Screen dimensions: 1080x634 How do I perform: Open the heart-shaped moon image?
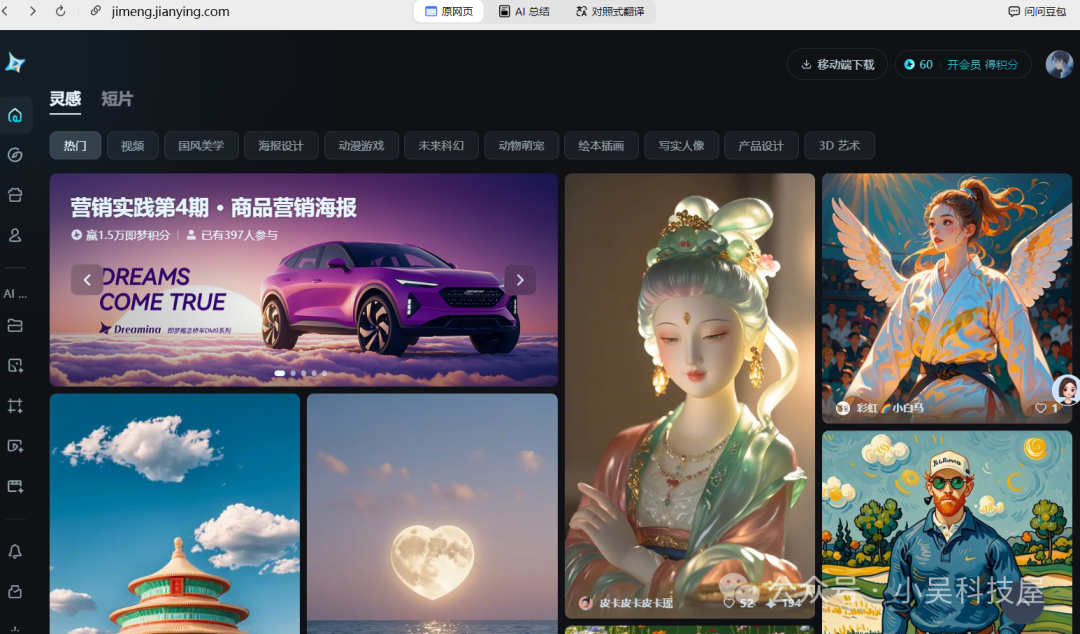pyautogui.click(x=433, y=513)
